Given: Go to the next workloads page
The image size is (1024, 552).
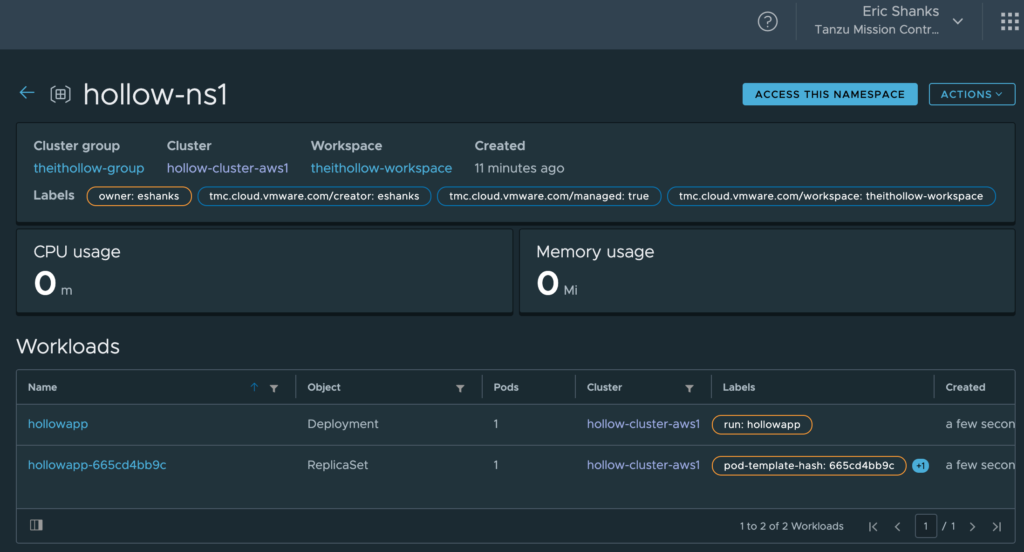Looking at the screenshot, I should point(972,526).
